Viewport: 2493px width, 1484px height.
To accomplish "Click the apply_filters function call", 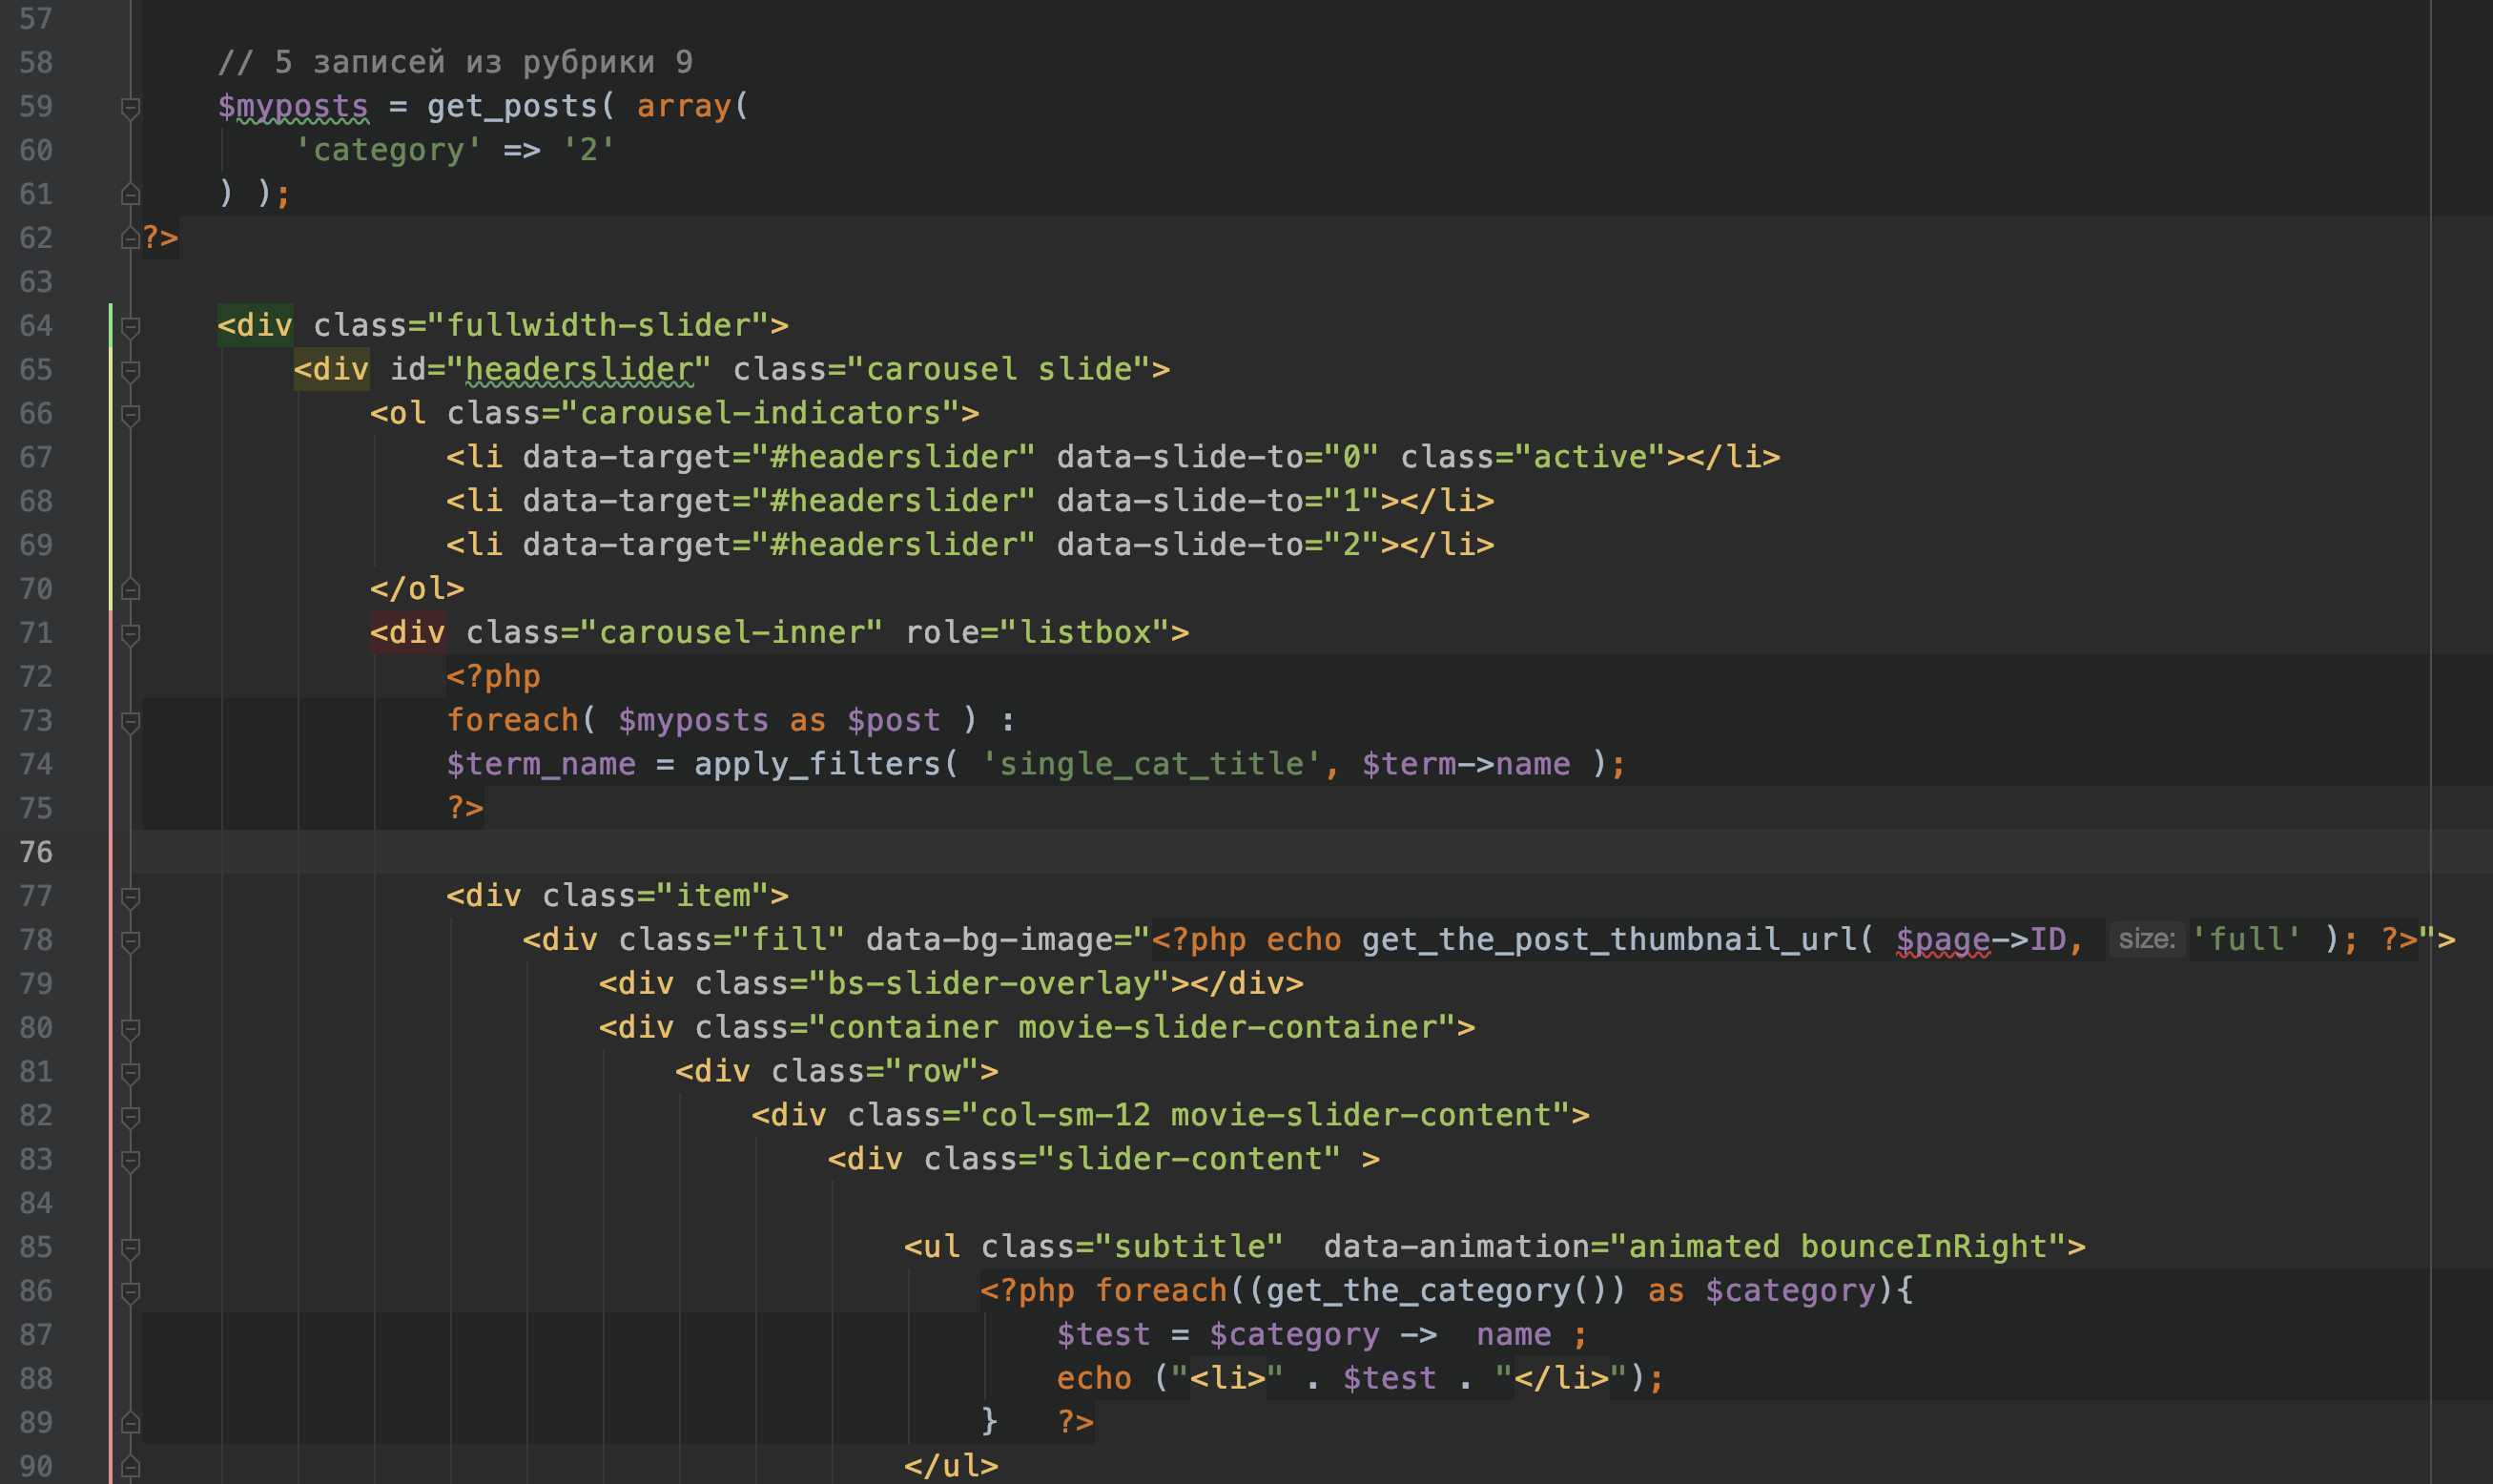I will pos(817,764).
